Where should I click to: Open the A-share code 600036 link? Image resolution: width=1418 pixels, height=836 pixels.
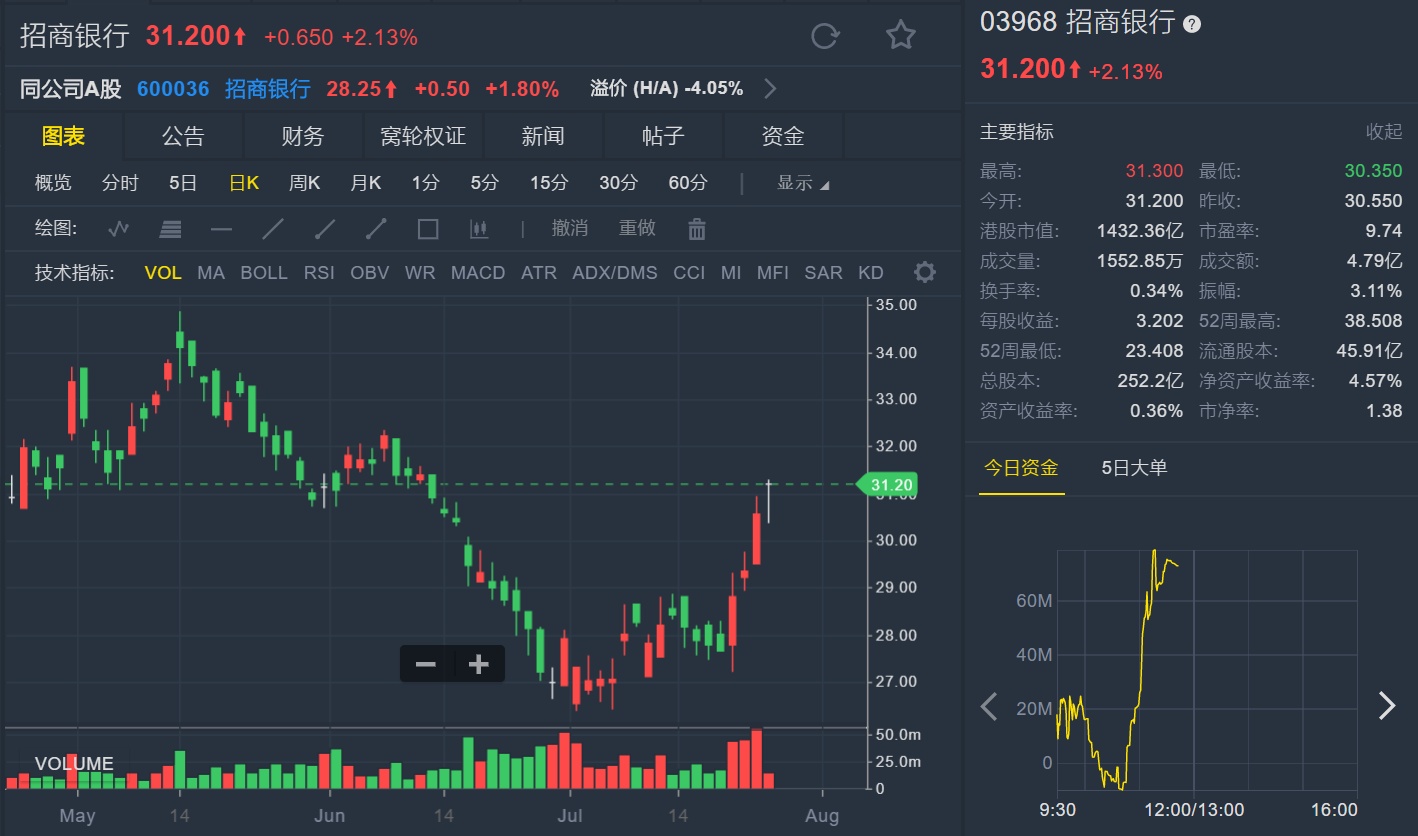[173, 89]
